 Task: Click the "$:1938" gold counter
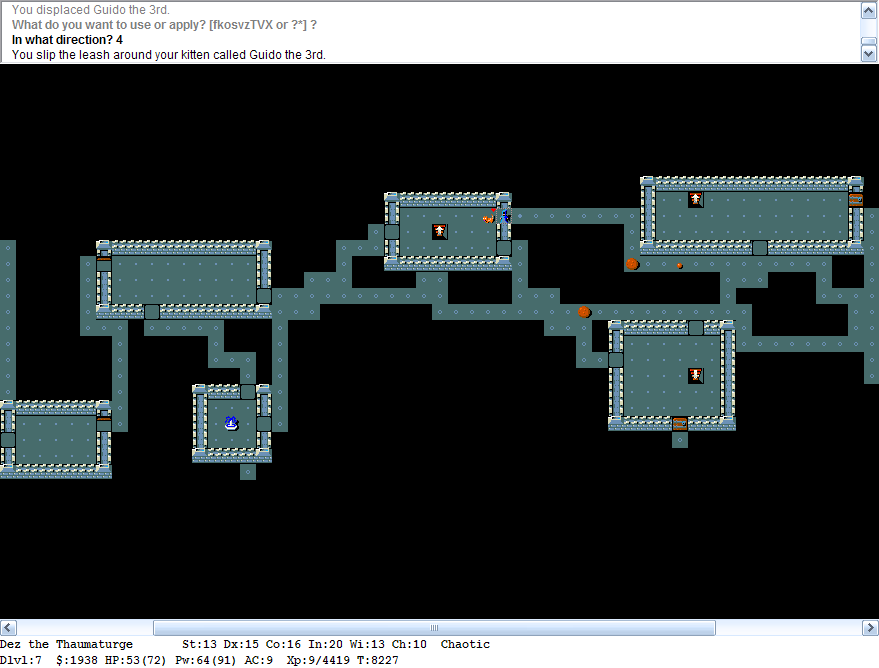tap(77, 661)
